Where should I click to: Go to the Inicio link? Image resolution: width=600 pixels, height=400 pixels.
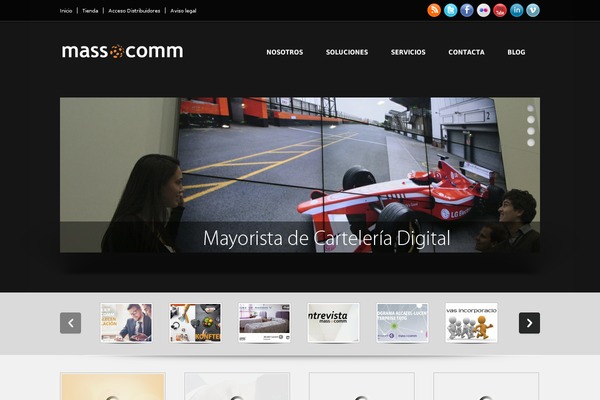[x=66, y=11]
